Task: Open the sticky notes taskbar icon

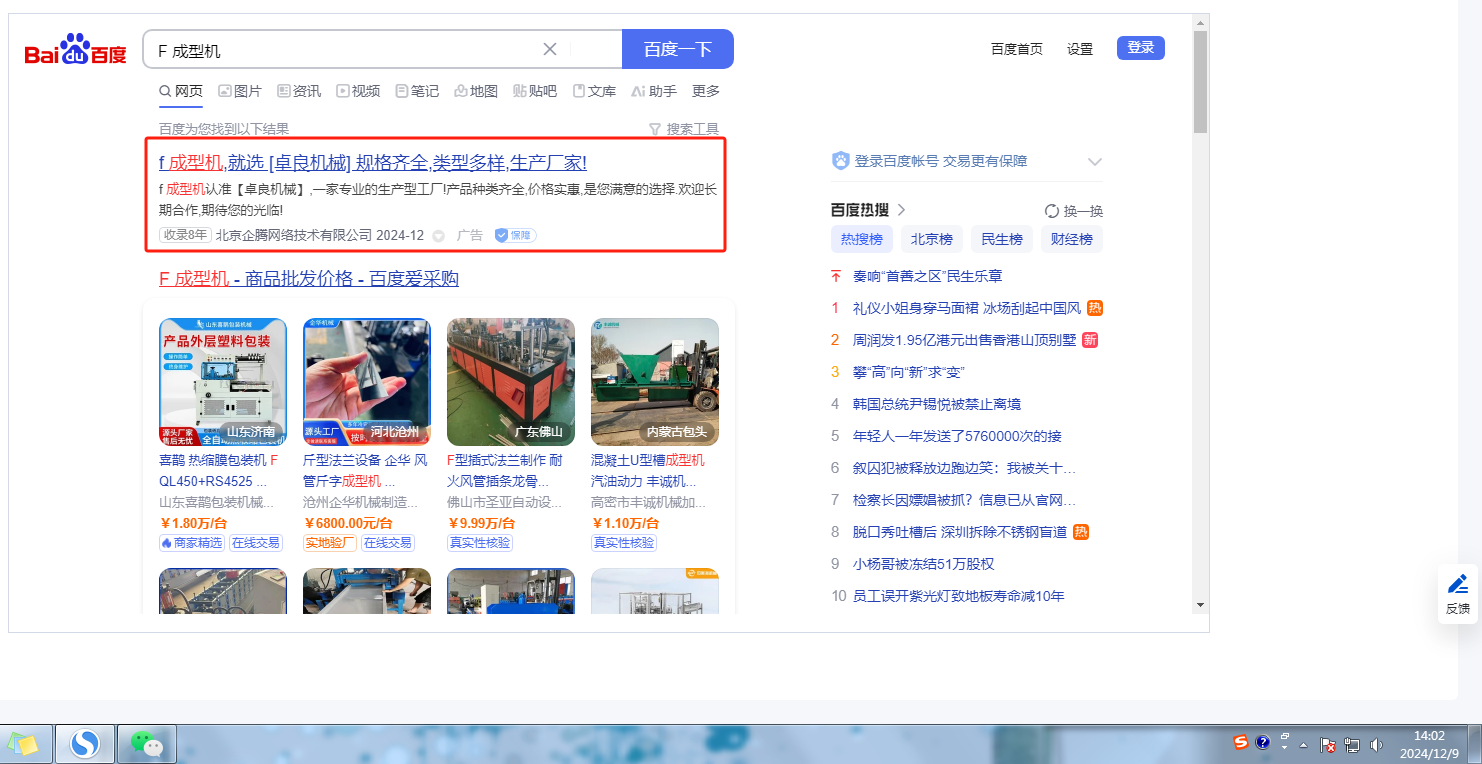Action: pyautogui.click(x=23, y=743)
